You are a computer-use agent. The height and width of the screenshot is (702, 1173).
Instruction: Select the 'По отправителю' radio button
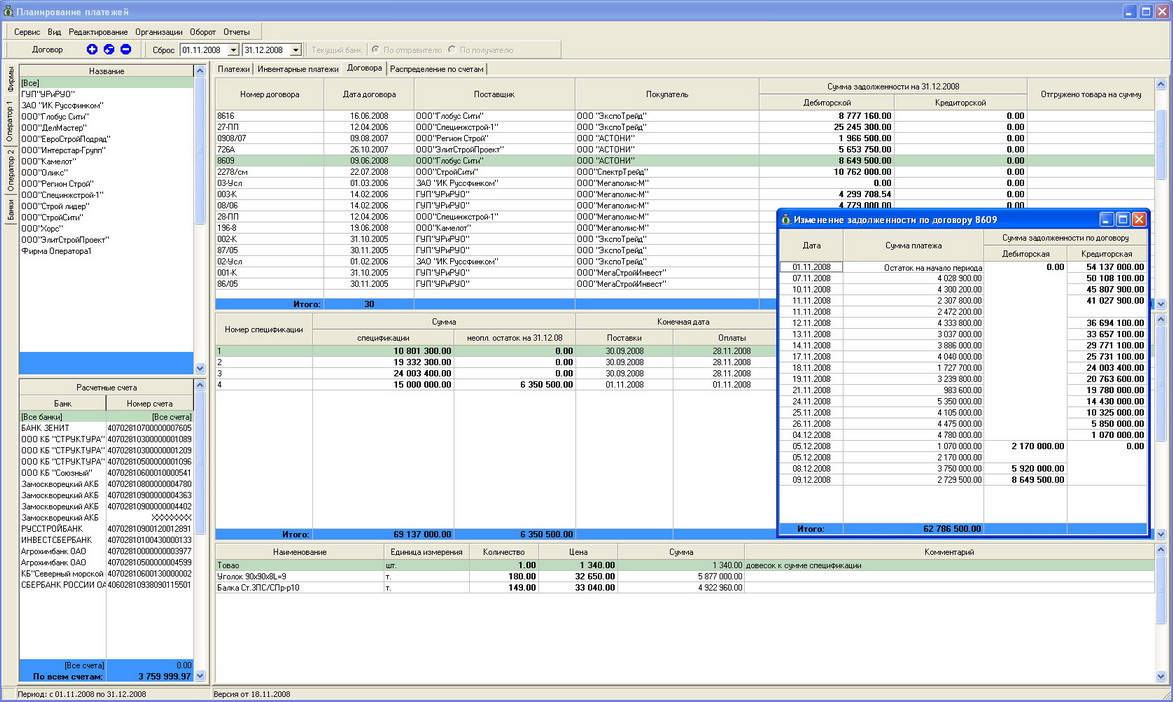coord(375,49)
